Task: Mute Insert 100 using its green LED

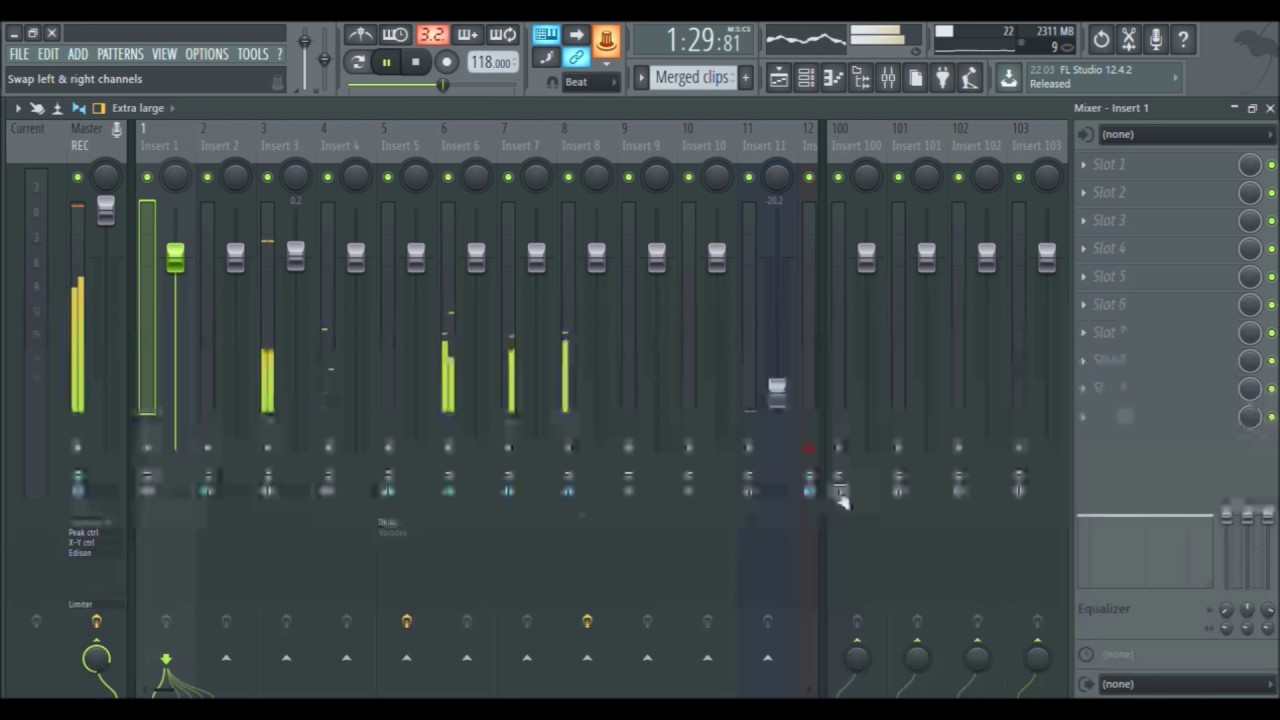Action: pos(838,178)
